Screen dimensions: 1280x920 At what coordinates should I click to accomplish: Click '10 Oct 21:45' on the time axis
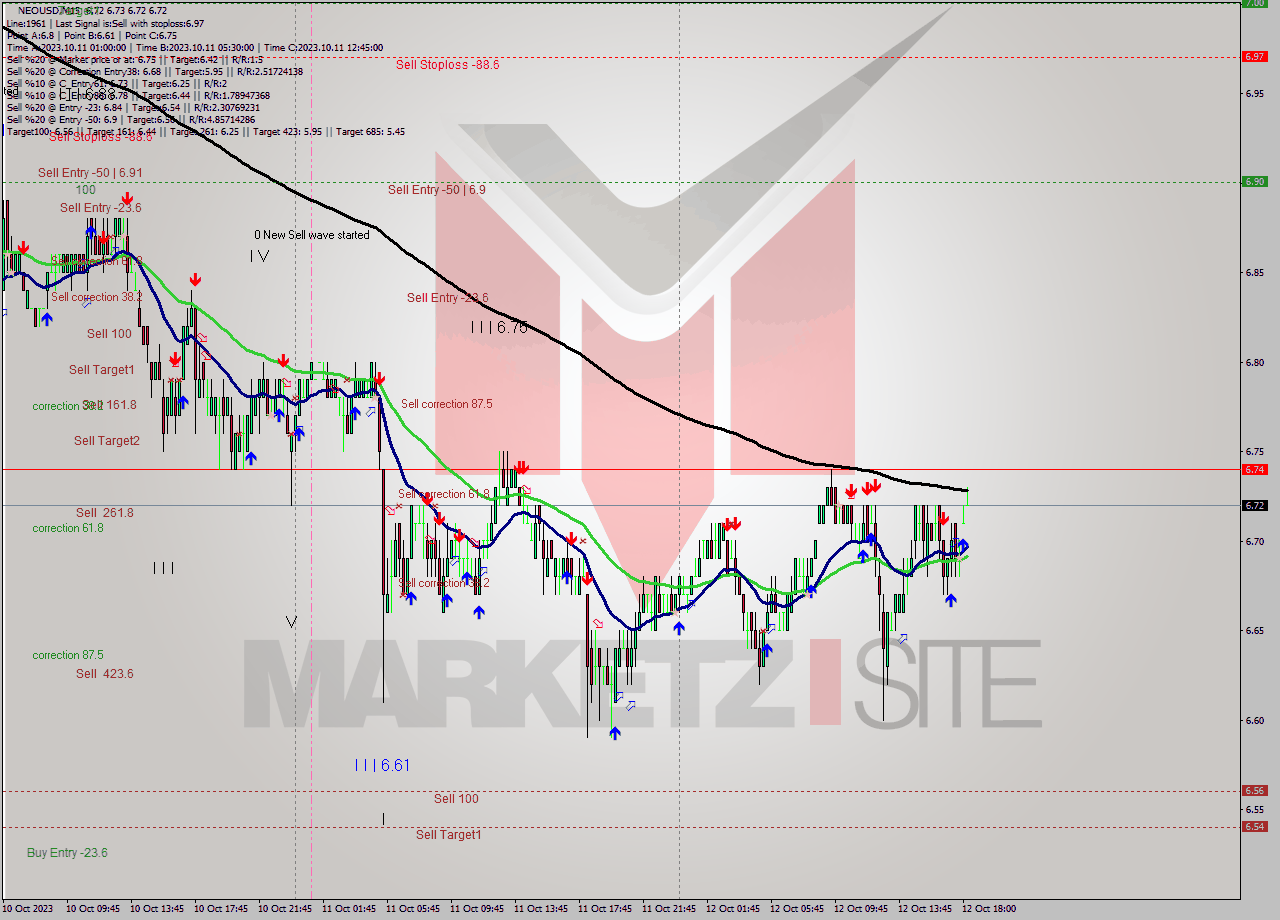coord(285,909)
